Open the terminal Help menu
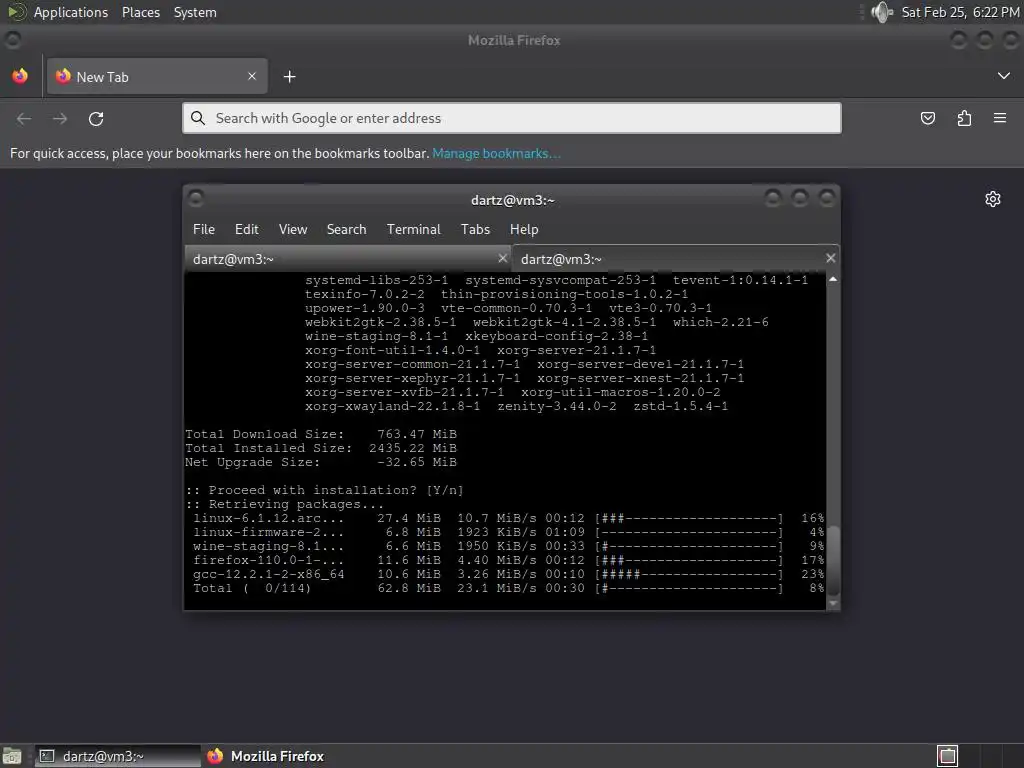This screenshot has height=768, width=1024. [524, 229]
